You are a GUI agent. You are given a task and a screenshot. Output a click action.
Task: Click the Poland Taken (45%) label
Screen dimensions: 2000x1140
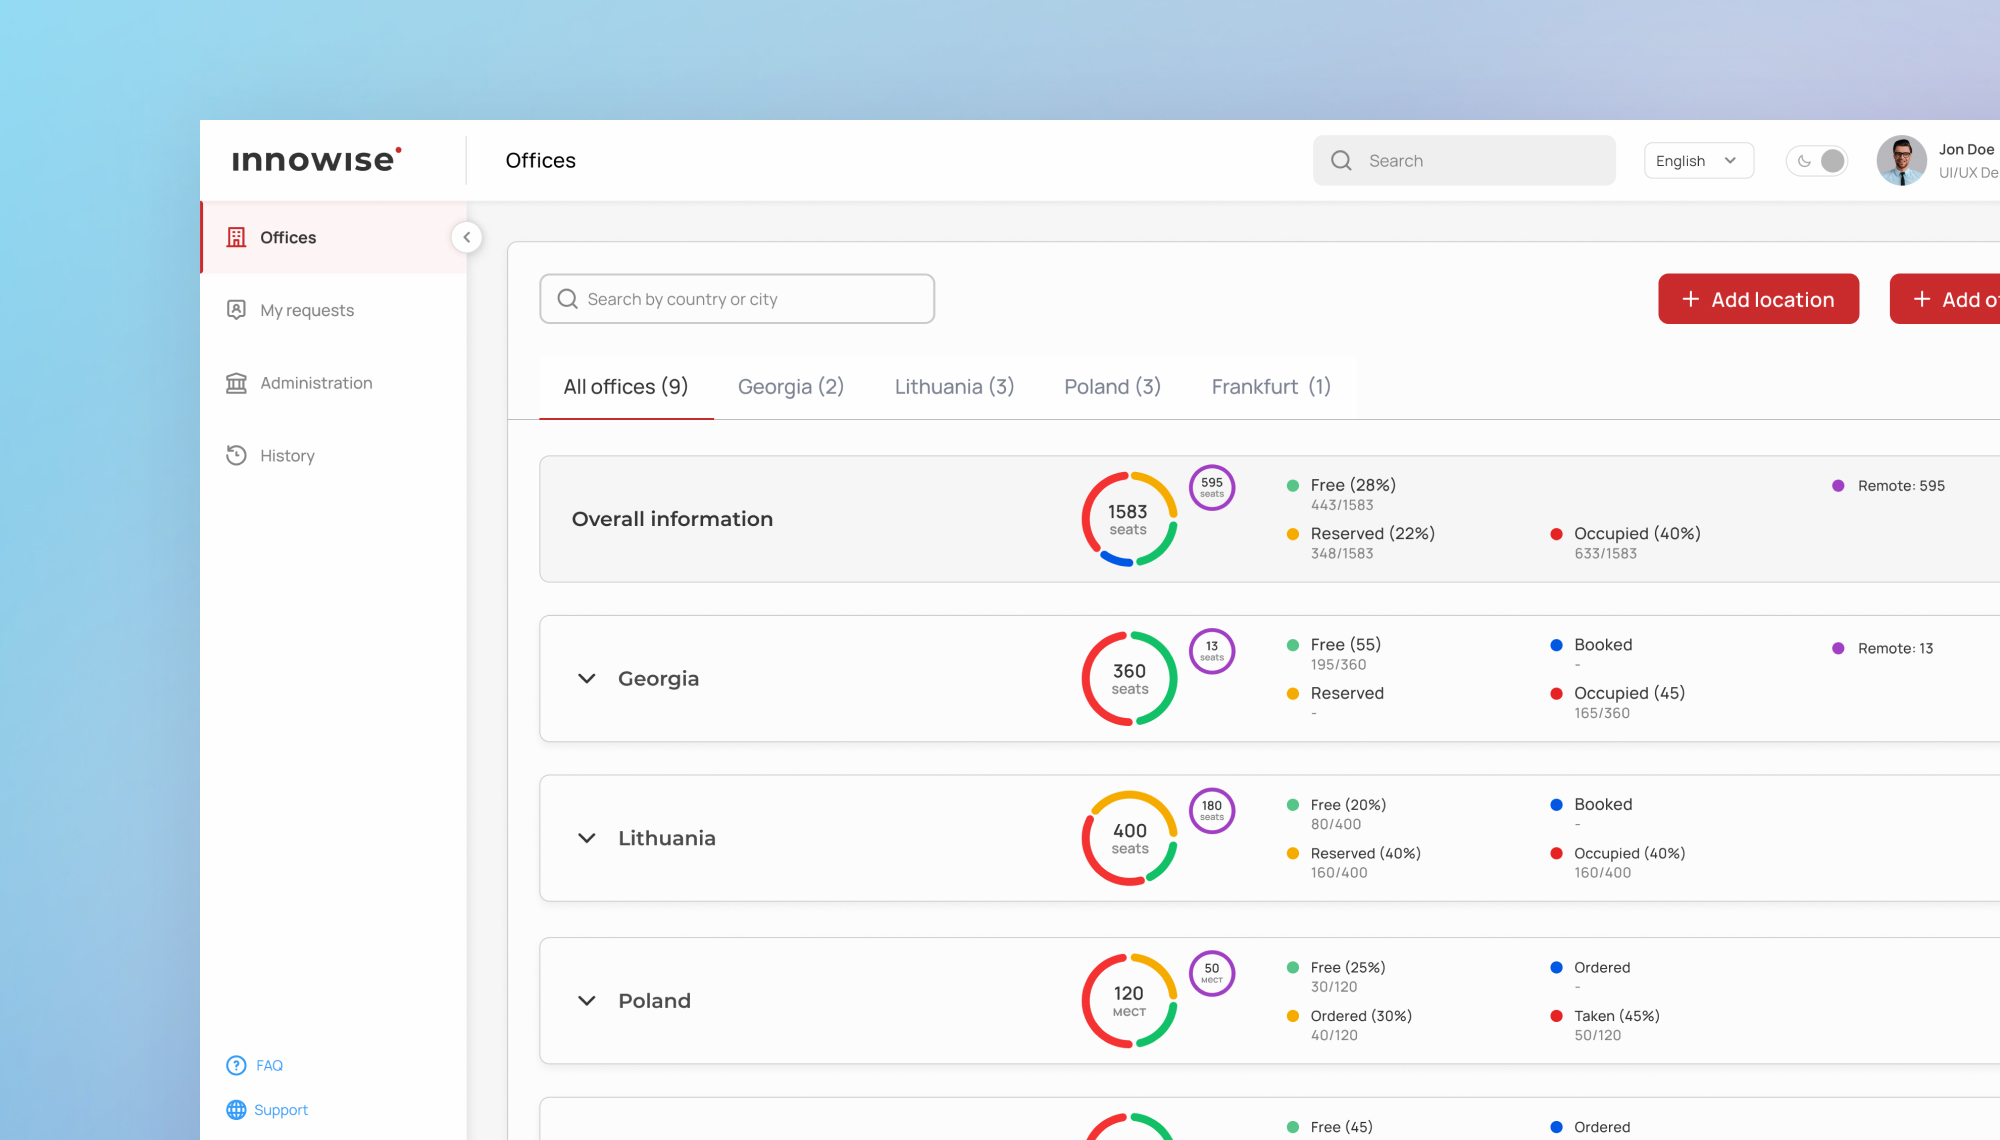(x=1617, y=1016)
